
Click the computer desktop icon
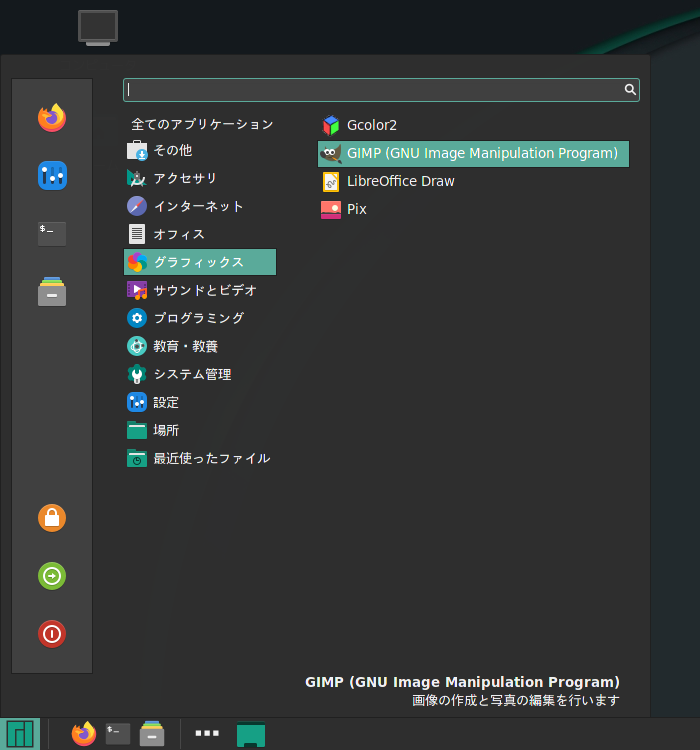click(x=98, y=28)
